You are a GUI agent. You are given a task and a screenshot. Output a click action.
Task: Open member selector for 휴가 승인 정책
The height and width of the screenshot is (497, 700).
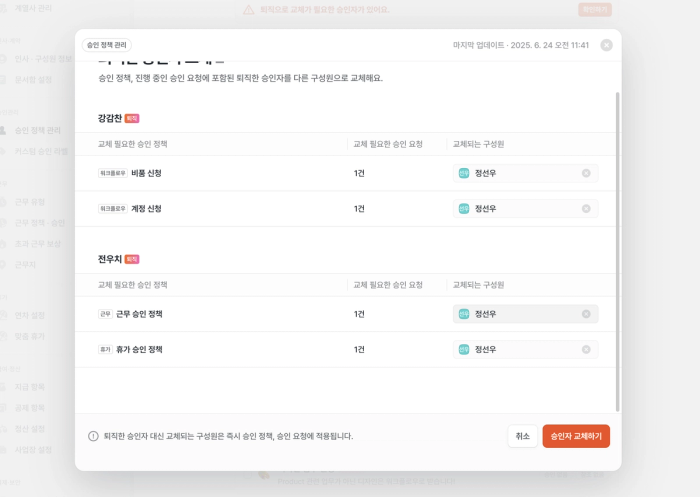pos(525,349)
